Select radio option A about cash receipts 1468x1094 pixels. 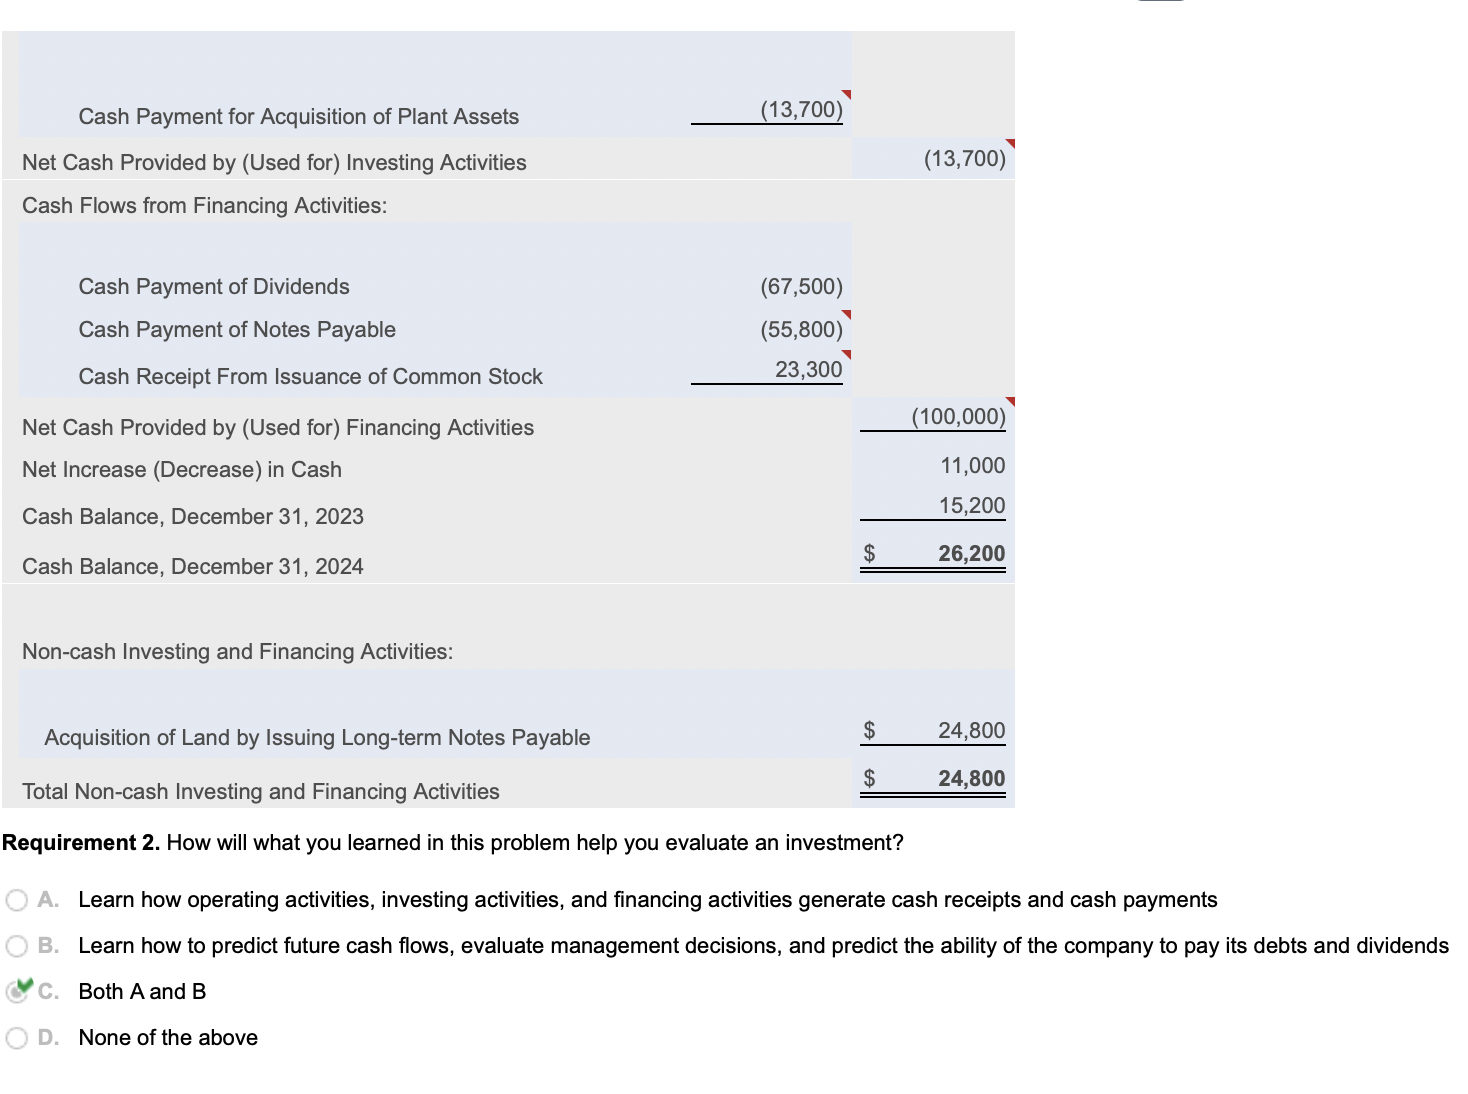(x=16, y=899)
